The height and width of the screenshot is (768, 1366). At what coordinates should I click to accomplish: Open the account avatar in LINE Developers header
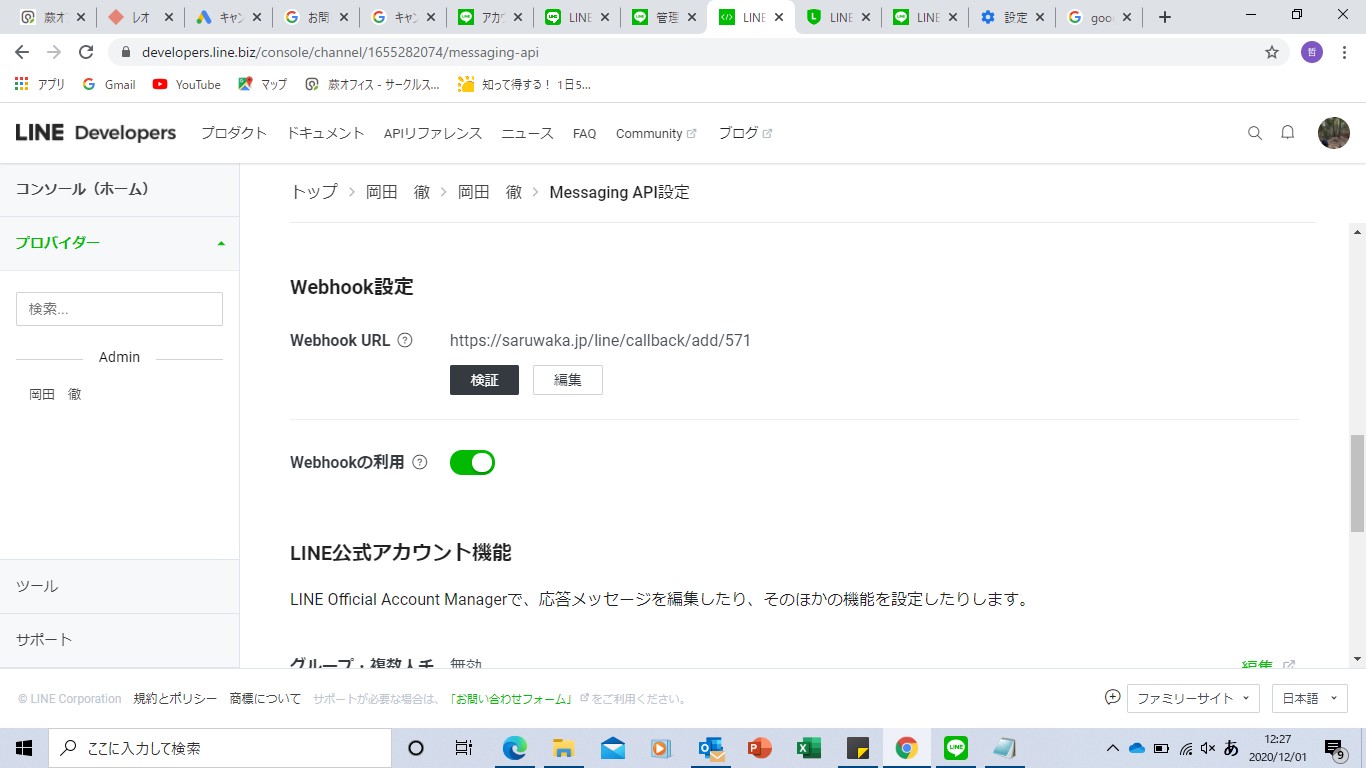coord(1334,133)
